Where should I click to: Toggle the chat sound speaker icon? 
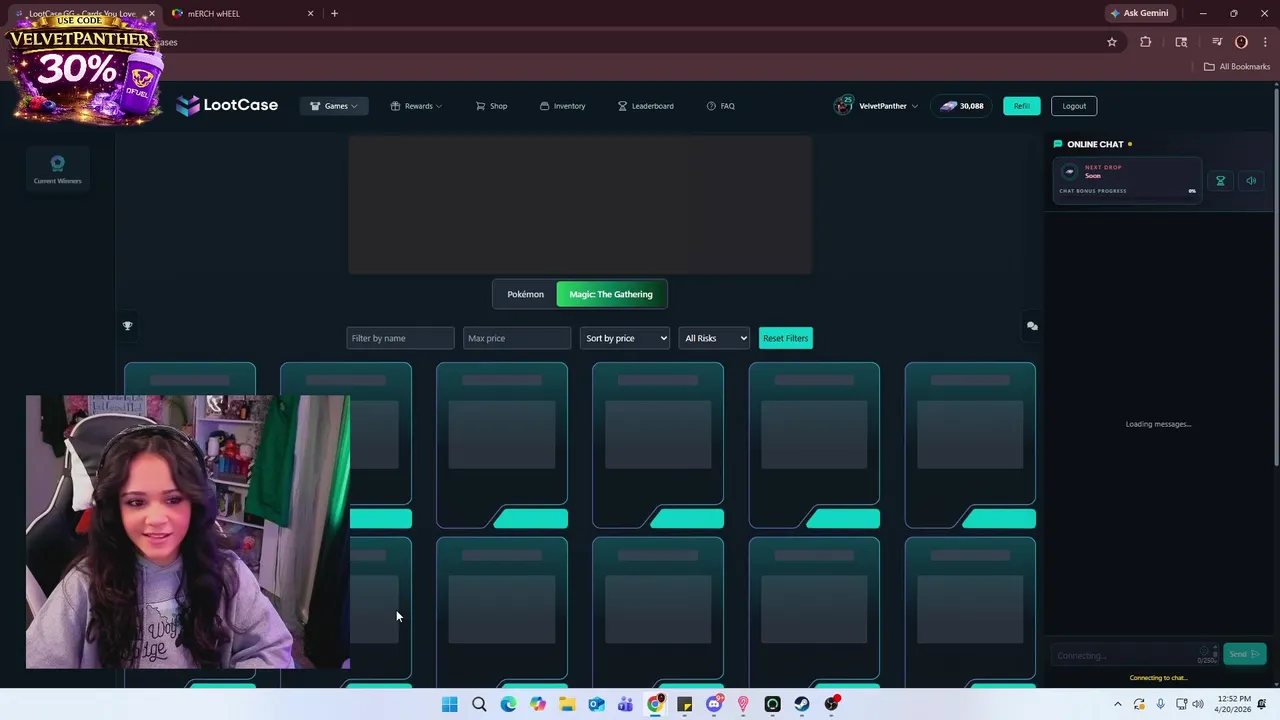point(1251,181)
